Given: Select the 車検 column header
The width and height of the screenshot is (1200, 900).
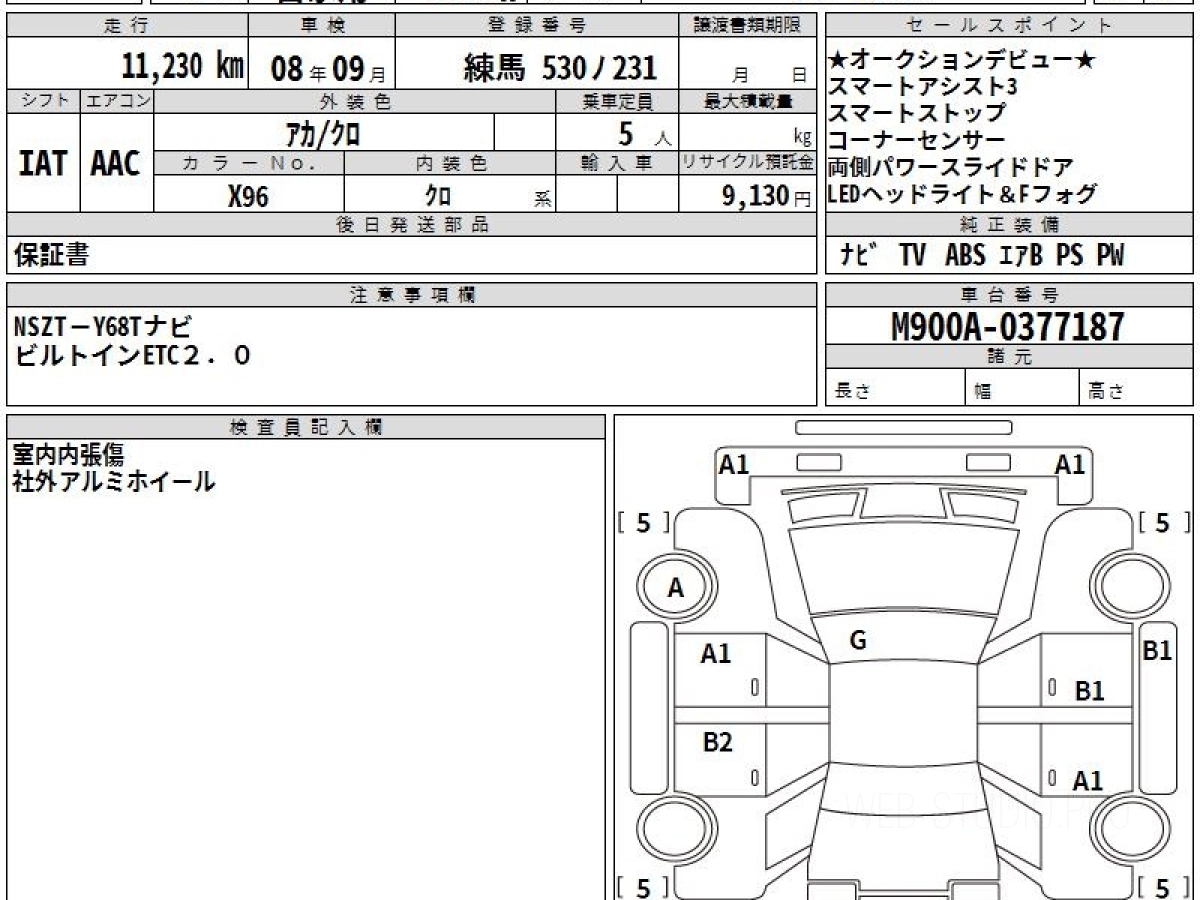Looking at the screenshot, I should pyautogui.click(x=322, y=26).
